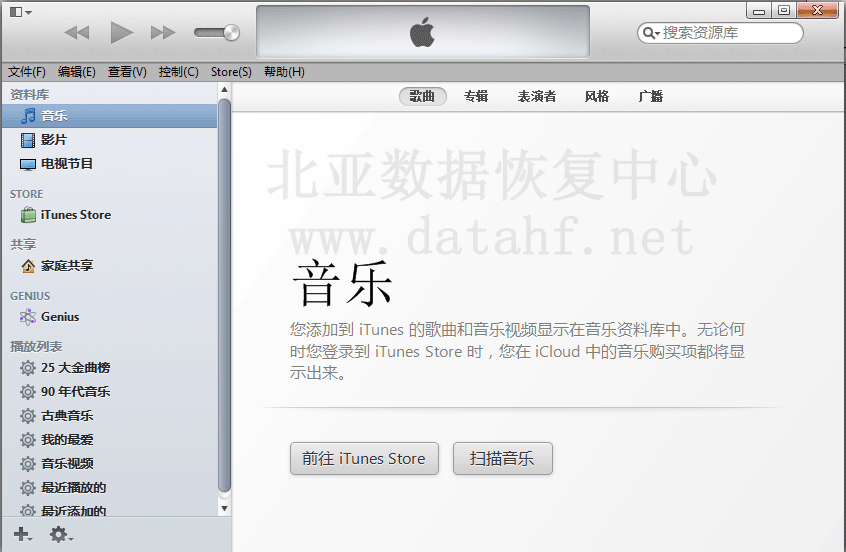
Task: Open the 编辑(E) menu
Action: click(77, 72)
